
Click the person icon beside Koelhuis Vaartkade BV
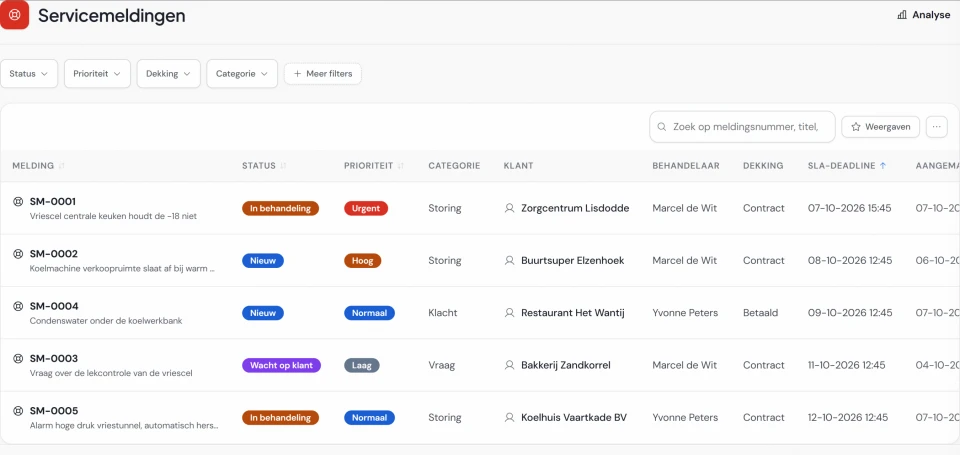coord(509,418)
